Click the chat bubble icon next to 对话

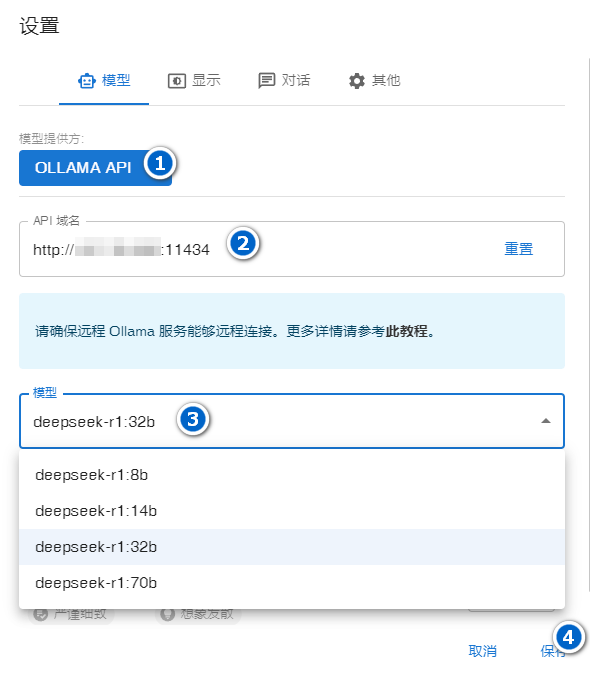pos(266,81)
